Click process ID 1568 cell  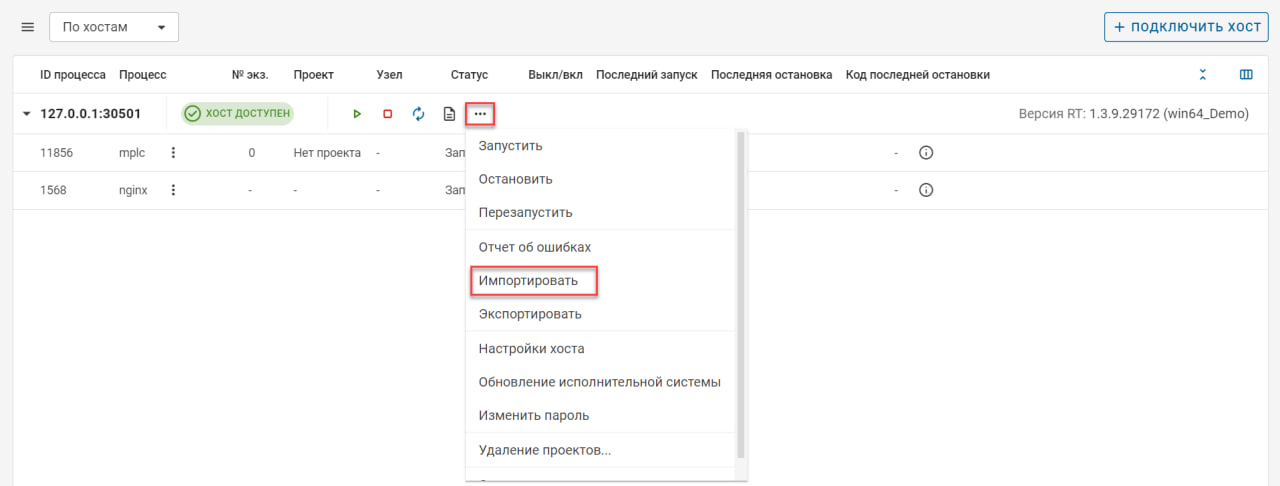(x=53, y=190)
